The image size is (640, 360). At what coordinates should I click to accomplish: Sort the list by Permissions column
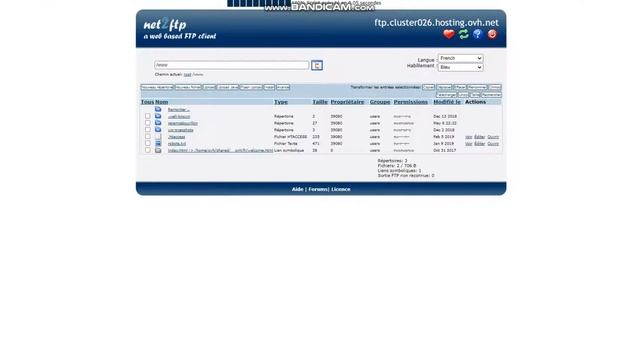411,102
